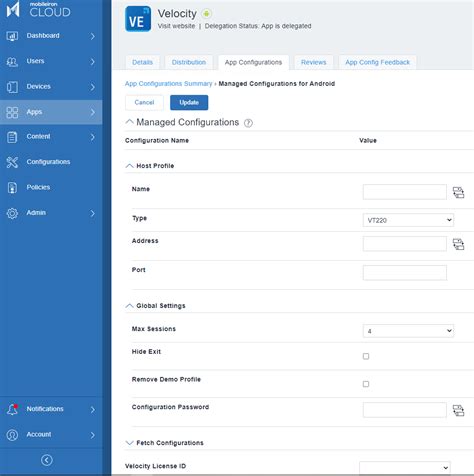Expand the Notifications menu chevron
474x476 pixels.
[x=93, y=410]
